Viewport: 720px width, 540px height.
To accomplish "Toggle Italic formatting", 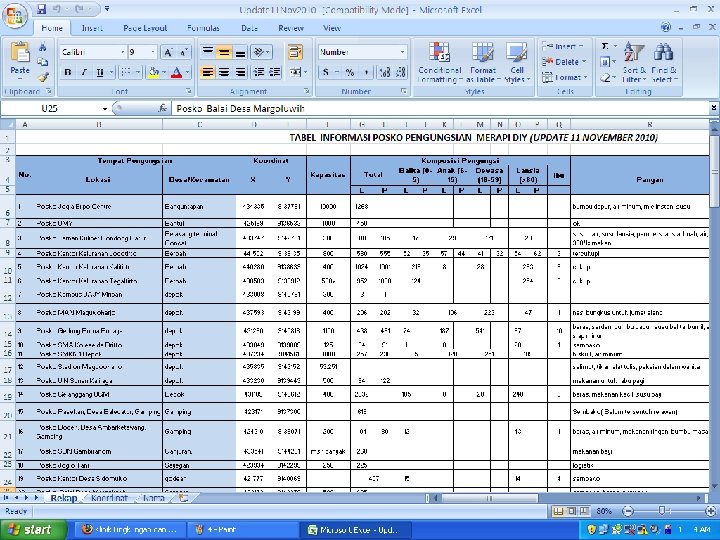I will pos(84,72).
